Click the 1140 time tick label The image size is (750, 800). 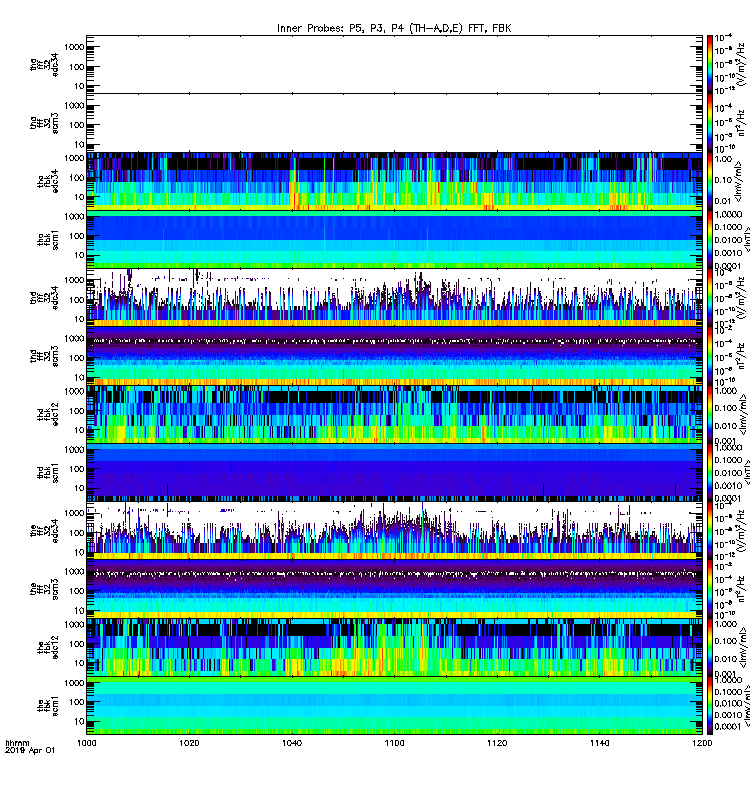(599, 743)
